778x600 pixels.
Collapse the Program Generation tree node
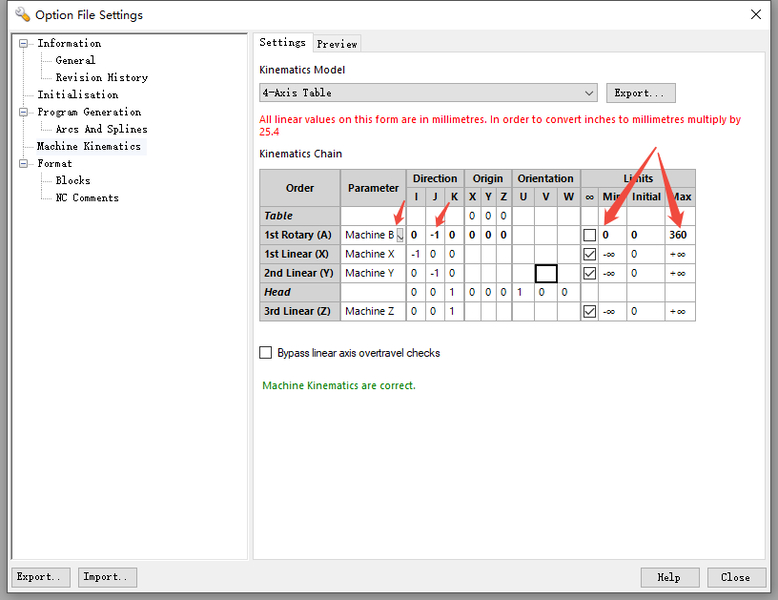(x=23, y=112)
